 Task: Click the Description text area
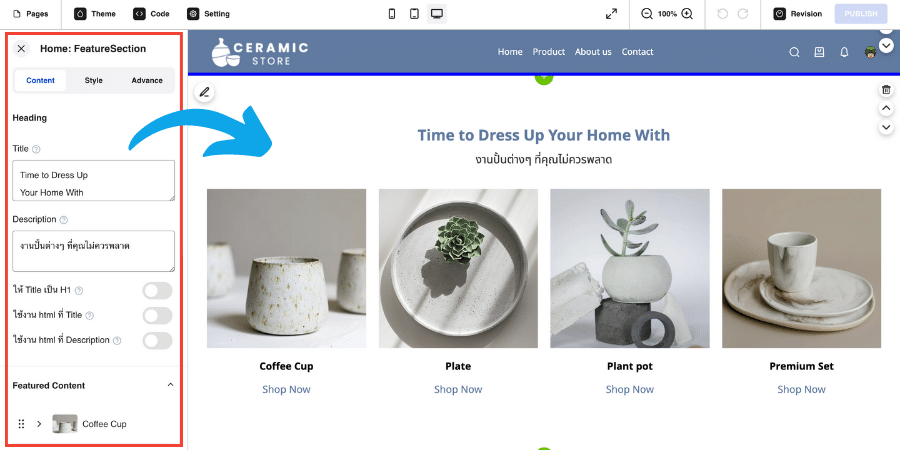94,251
